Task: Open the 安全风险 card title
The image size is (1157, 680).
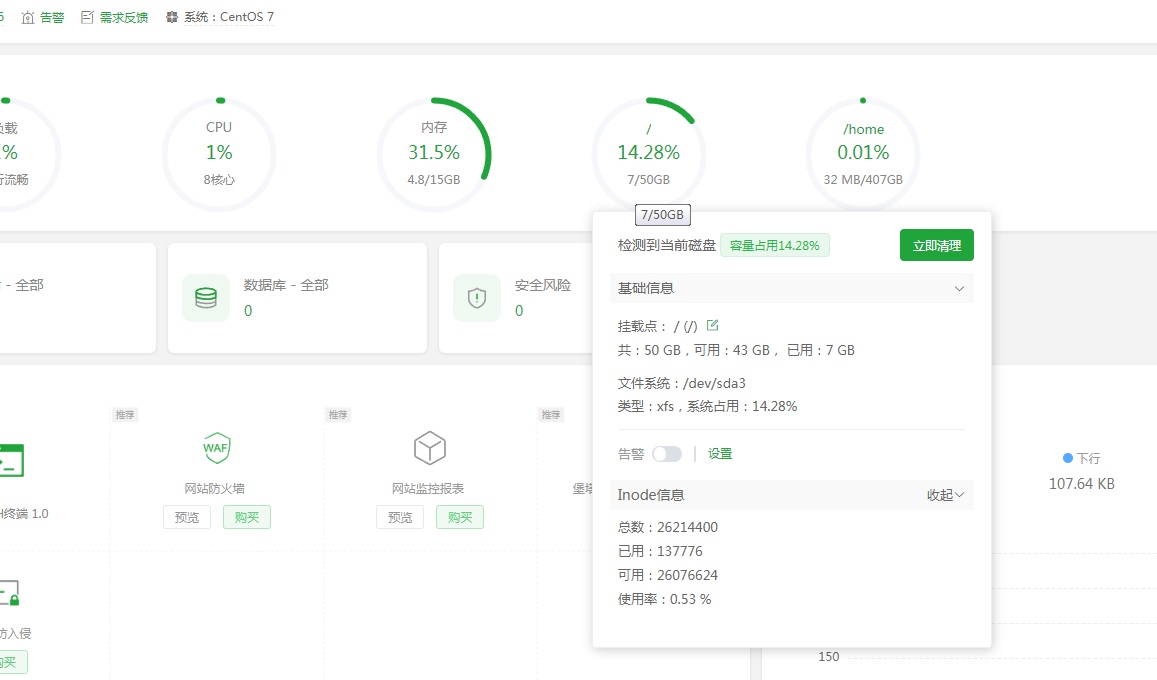Action: click(x=543, y=285)
